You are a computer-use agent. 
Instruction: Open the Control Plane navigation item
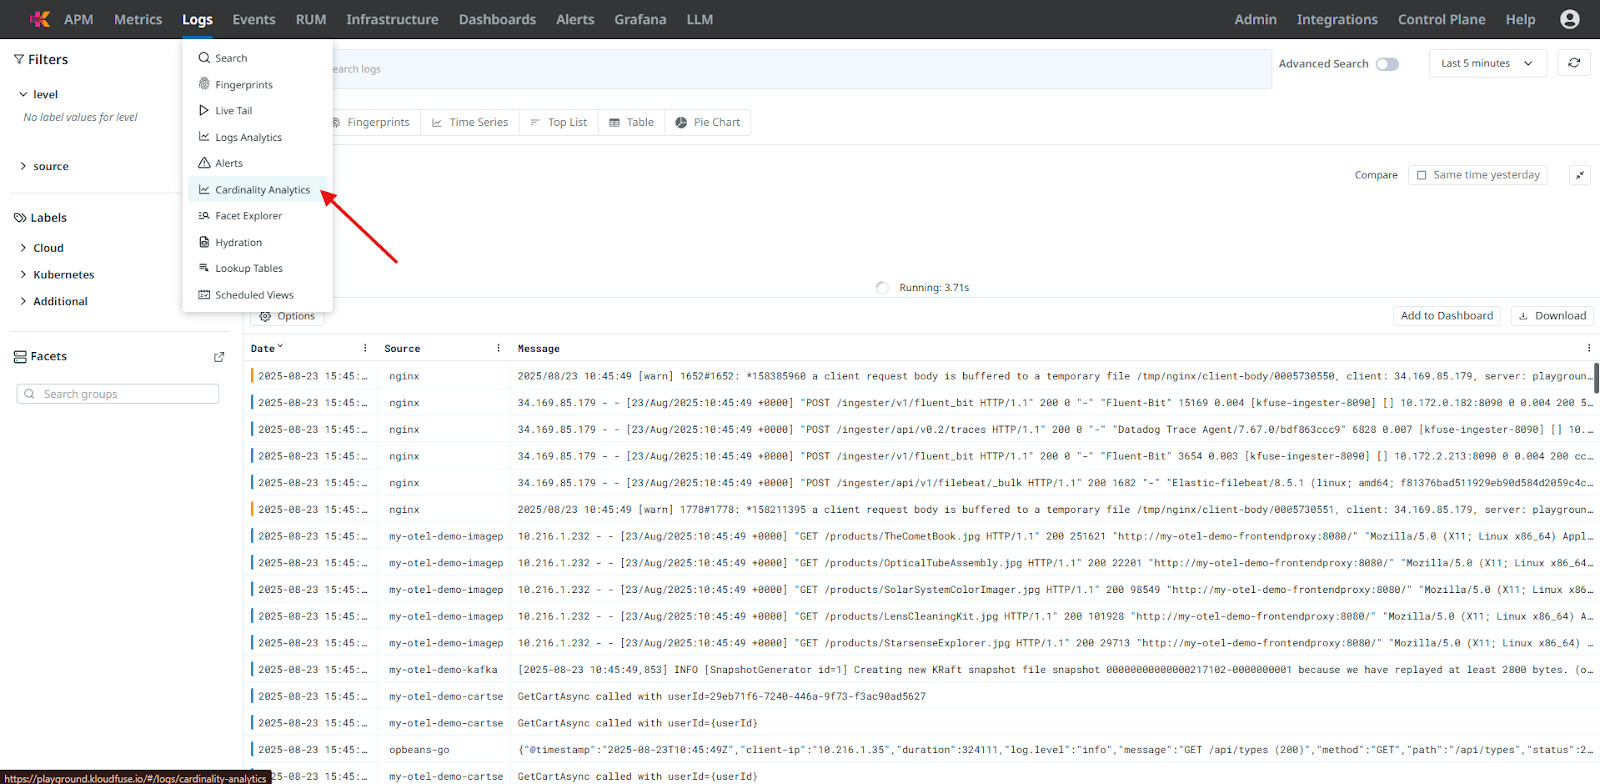click(x=1441, y=19)
